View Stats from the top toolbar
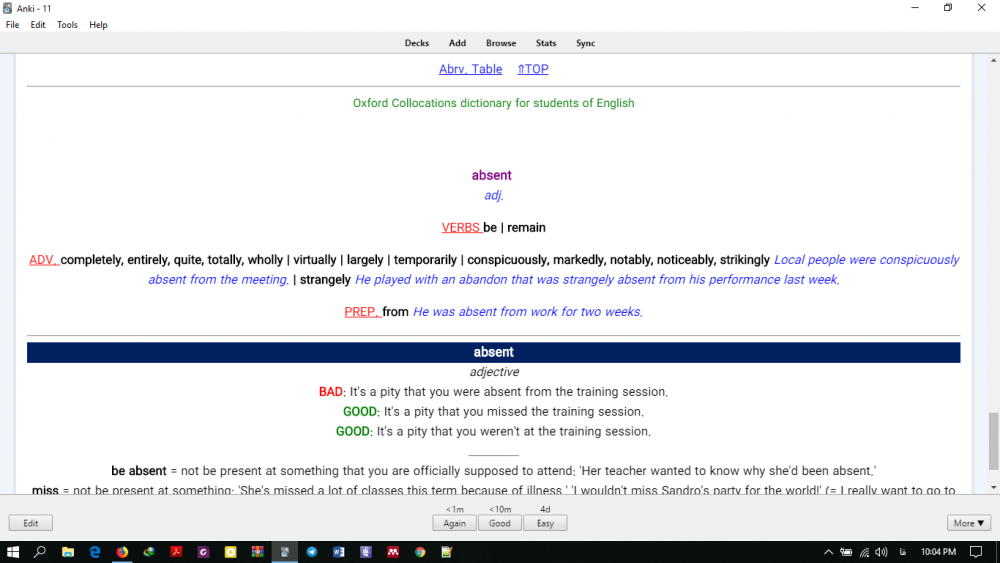The image size is (1000, 563). click(x=546, y=43)
